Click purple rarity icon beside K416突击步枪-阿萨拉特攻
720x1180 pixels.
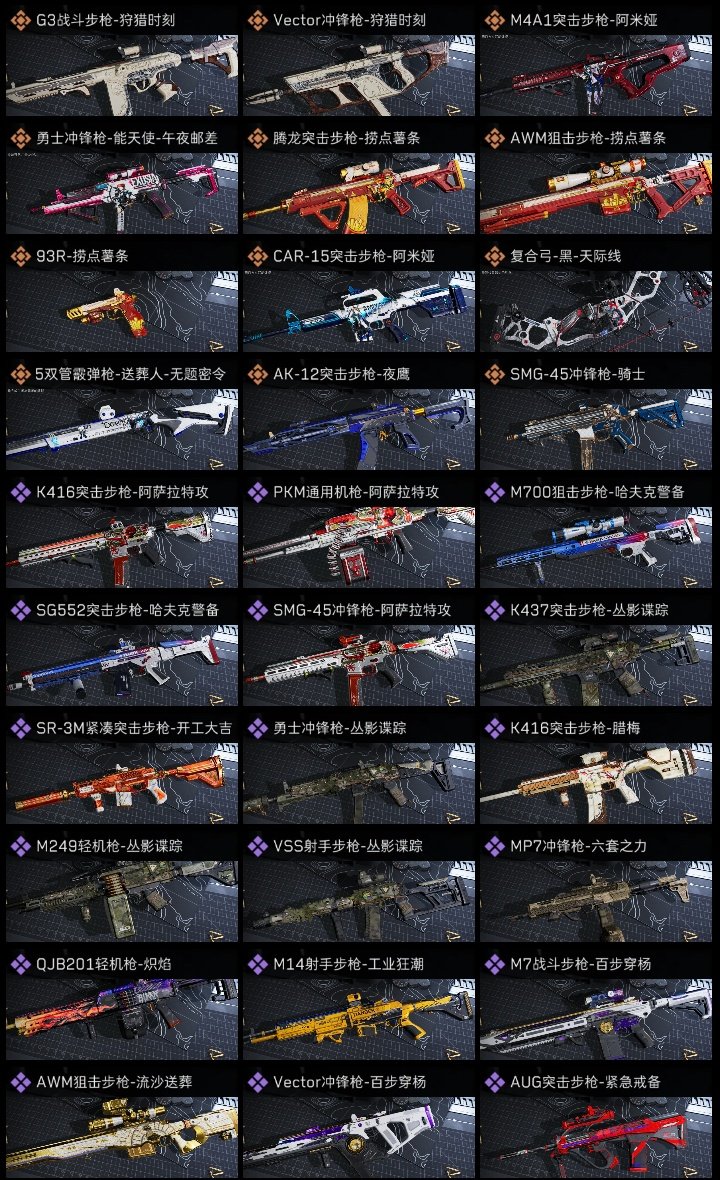click(20, 492)
